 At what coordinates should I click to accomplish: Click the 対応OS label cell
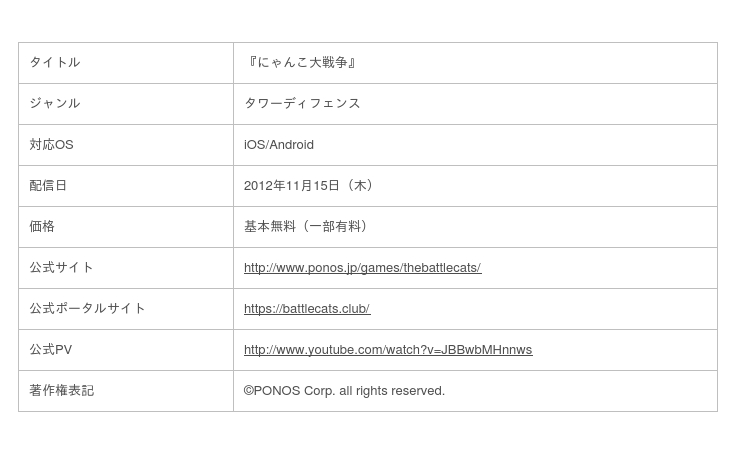click(x=126, y=145)
